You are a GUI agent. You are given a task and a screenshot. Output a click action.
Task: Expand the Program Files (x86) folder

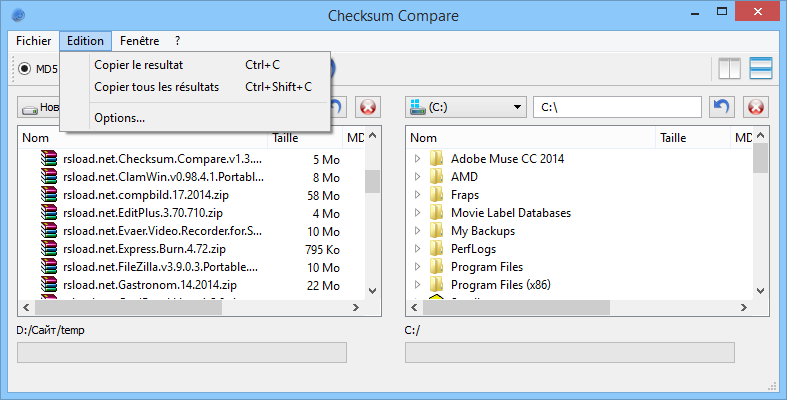(x=417, y=285)
